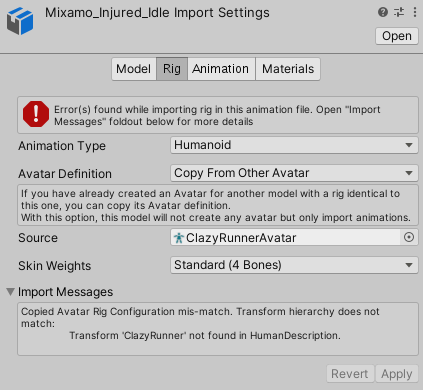Switch to the Materials tab
The image size is (423, 390).
coord(288,69)
